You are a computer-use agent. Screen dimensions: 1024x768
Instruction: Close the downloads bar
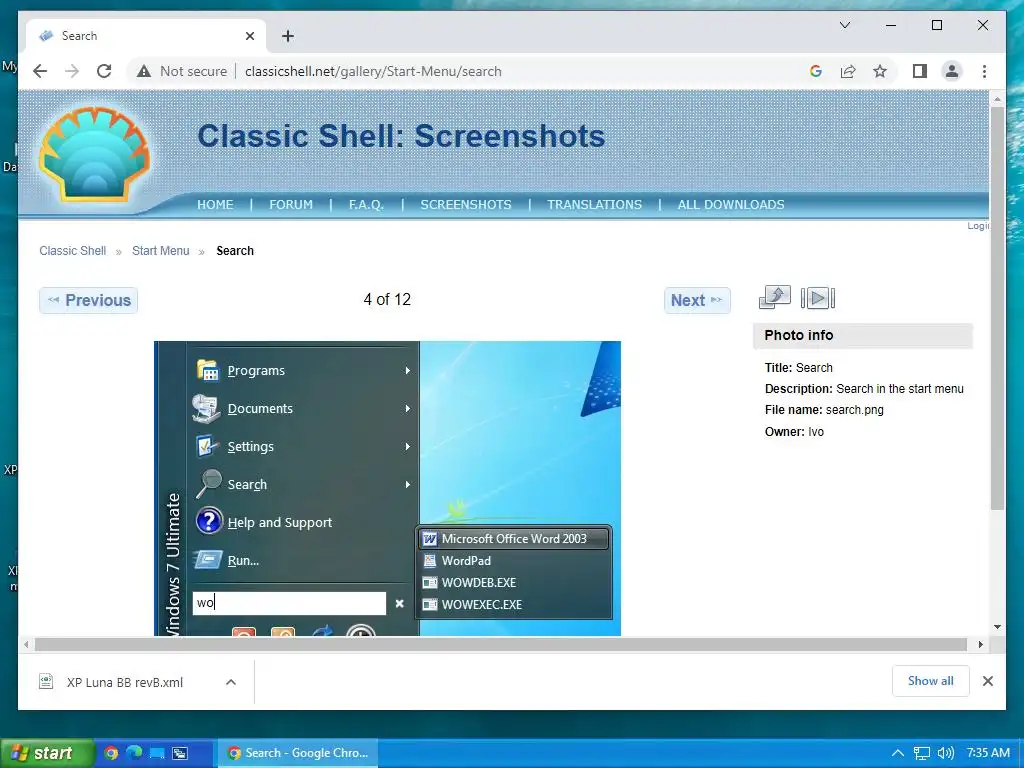click(x=987, y=681)
